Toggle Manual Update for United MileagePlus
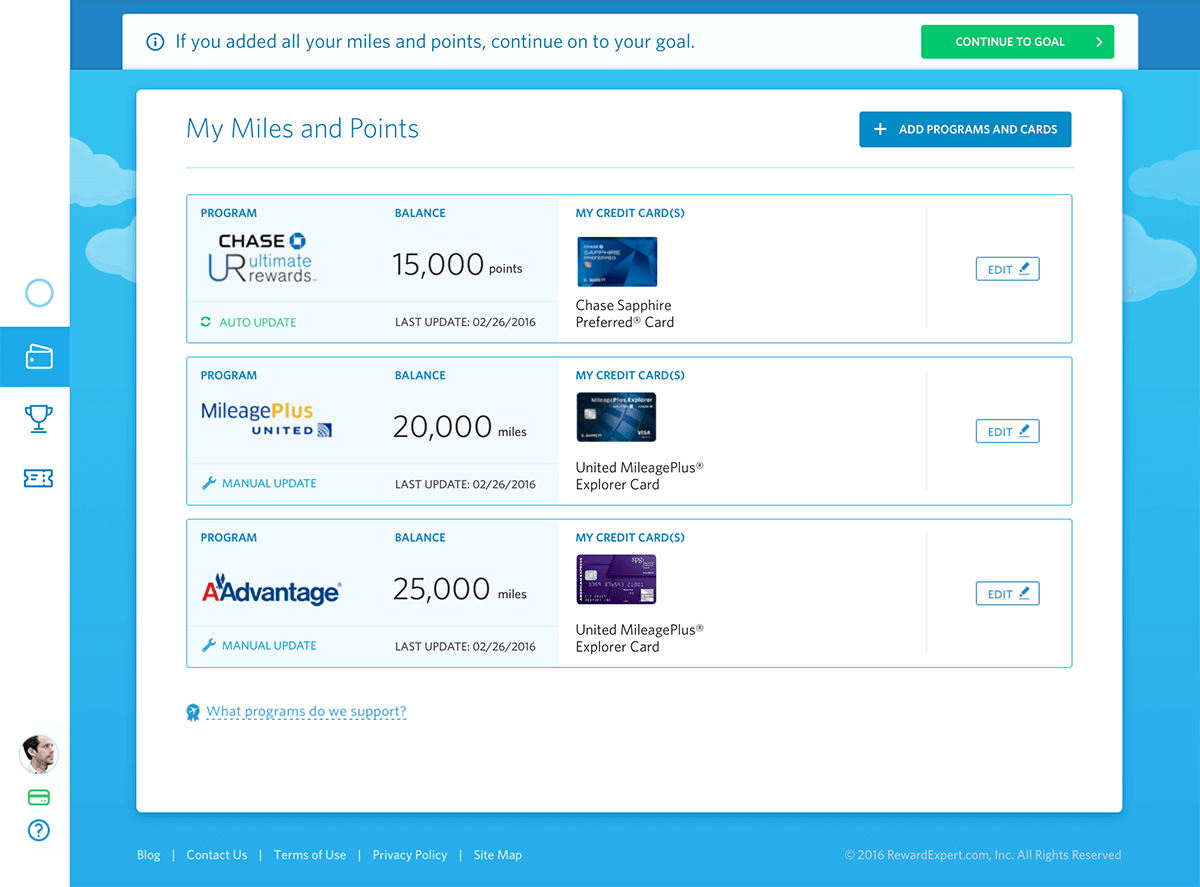This screenshot has width=1200, height=887. (259, 483)
